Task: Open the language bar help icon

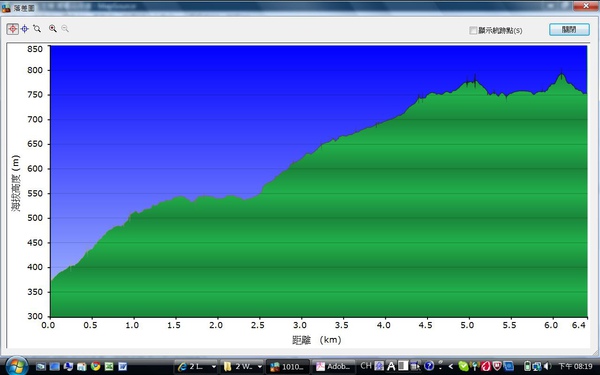Action: [429, 366]
